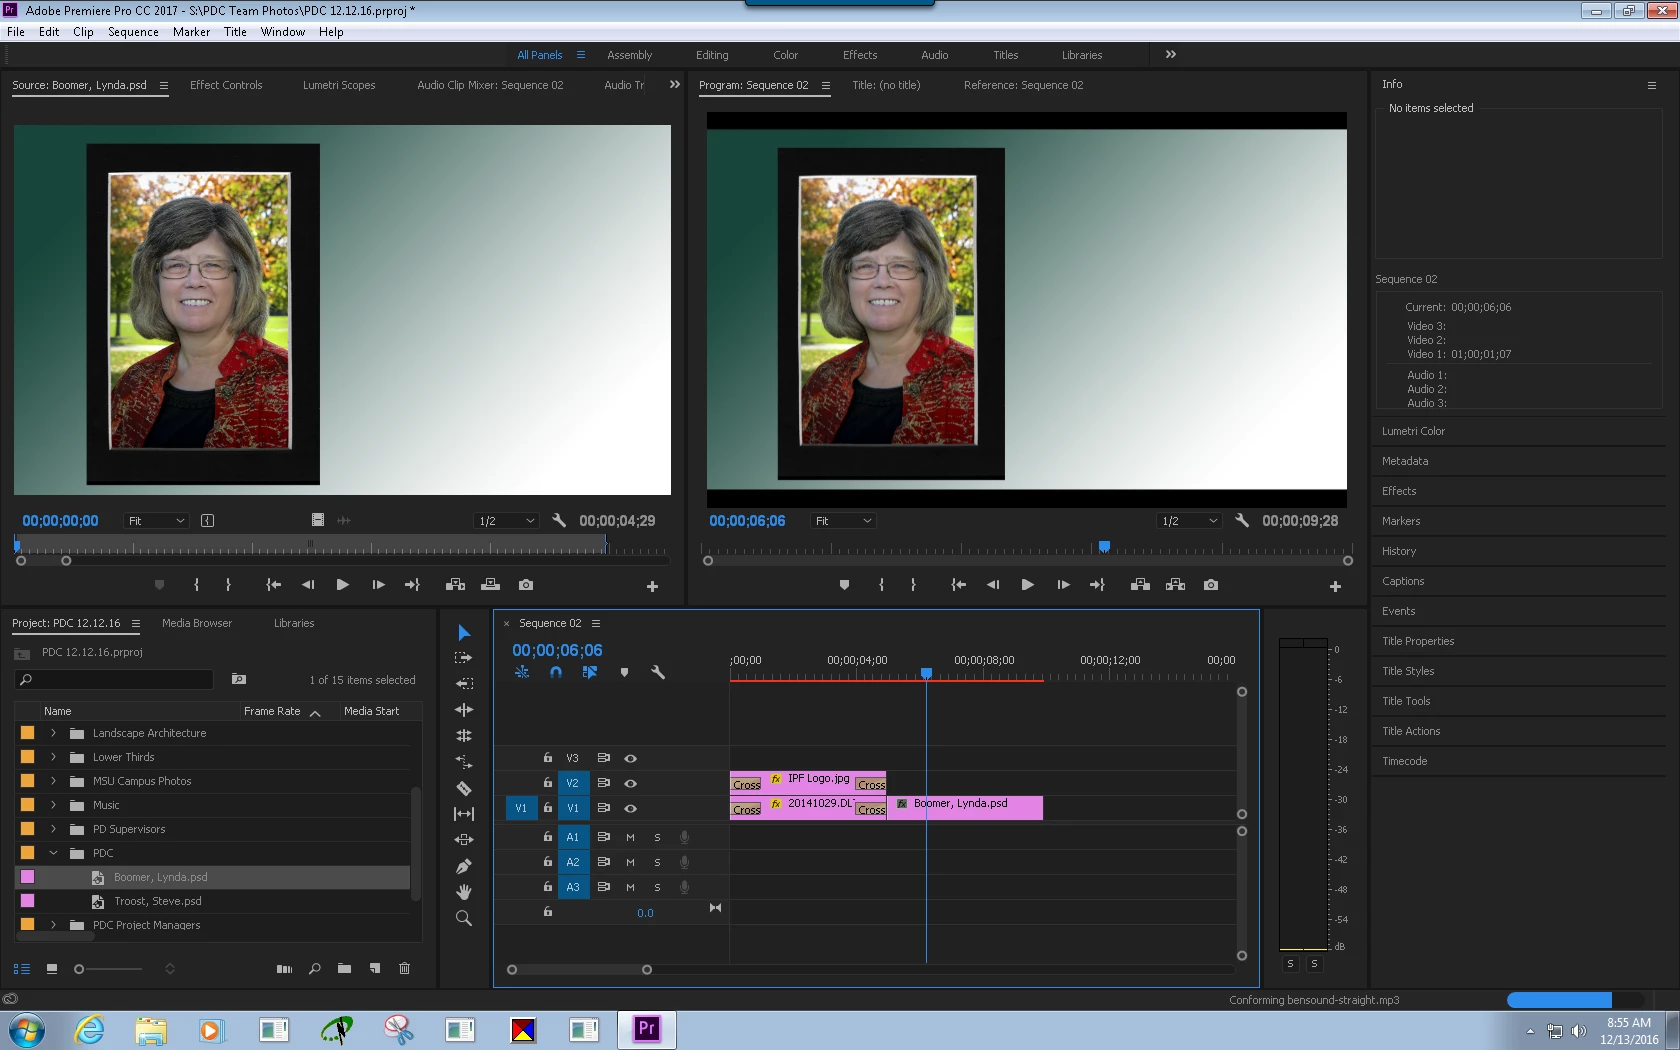The height and width of the screenshot is (1050, 1680).
Task: Open the Media Browser tab
Action: click(x=197, y=623)
